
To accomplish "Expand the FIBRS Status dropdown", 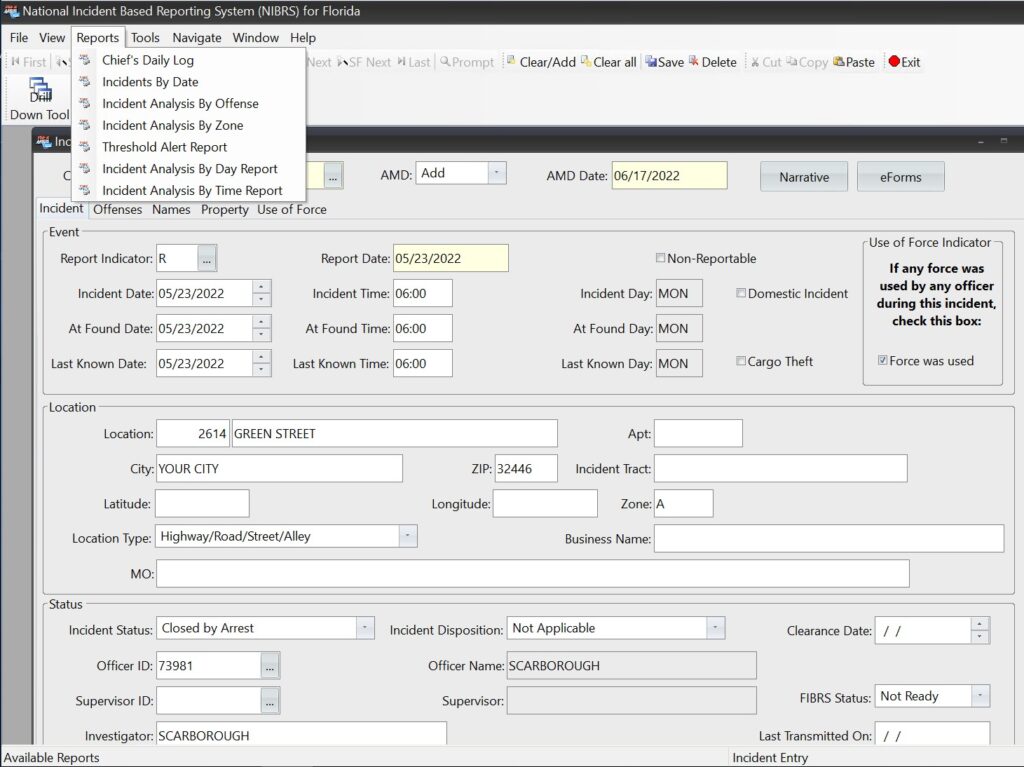I will point(980,696).
